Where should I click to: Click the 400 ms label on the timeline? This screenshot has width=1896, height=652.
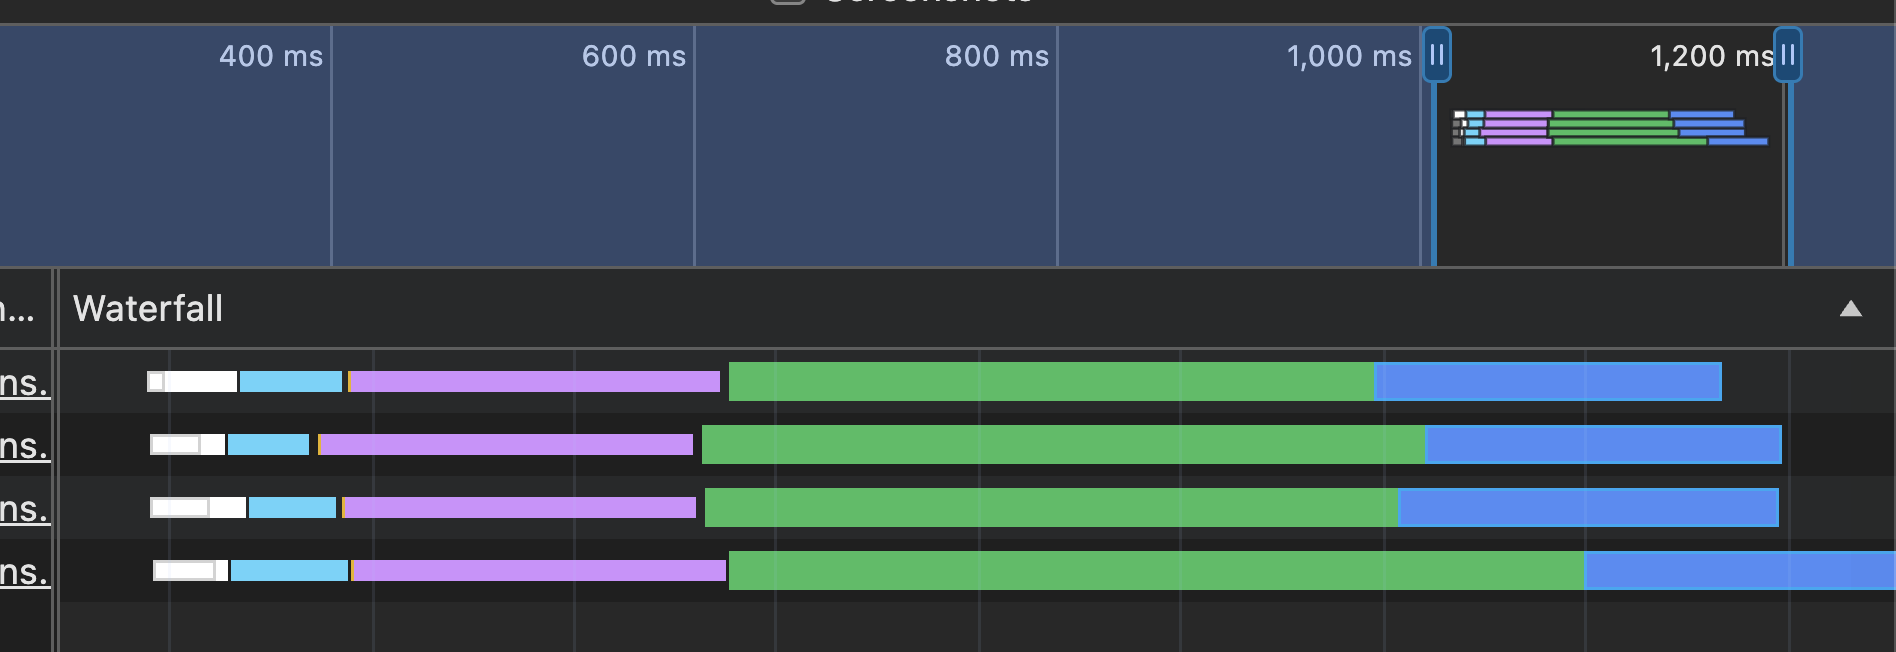coord(268,56)
